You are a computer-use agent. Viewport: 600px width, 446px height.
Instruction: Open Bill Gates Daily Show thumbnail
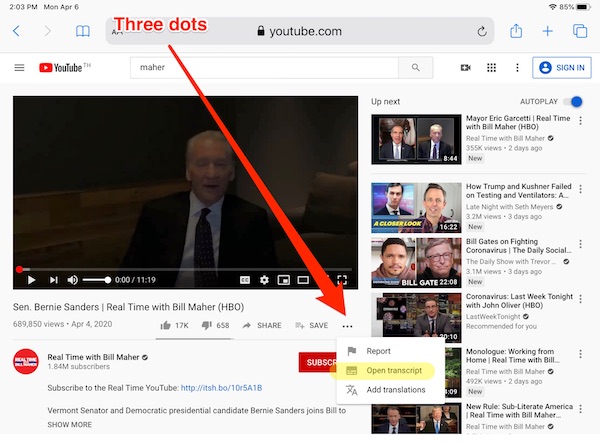[416, 263]
